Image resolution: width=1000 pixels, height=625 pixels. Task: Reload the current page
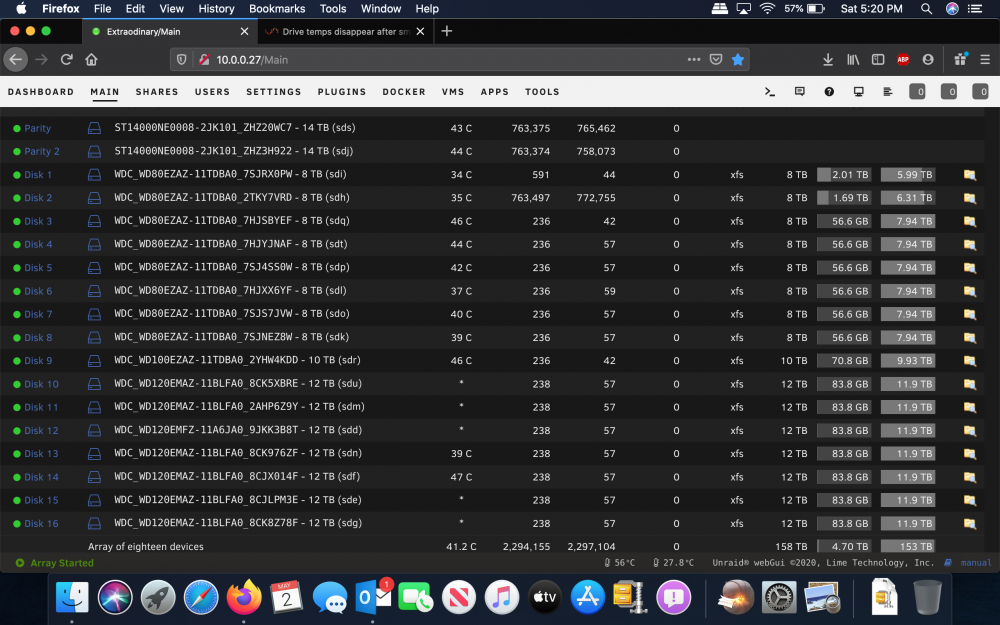66,59
